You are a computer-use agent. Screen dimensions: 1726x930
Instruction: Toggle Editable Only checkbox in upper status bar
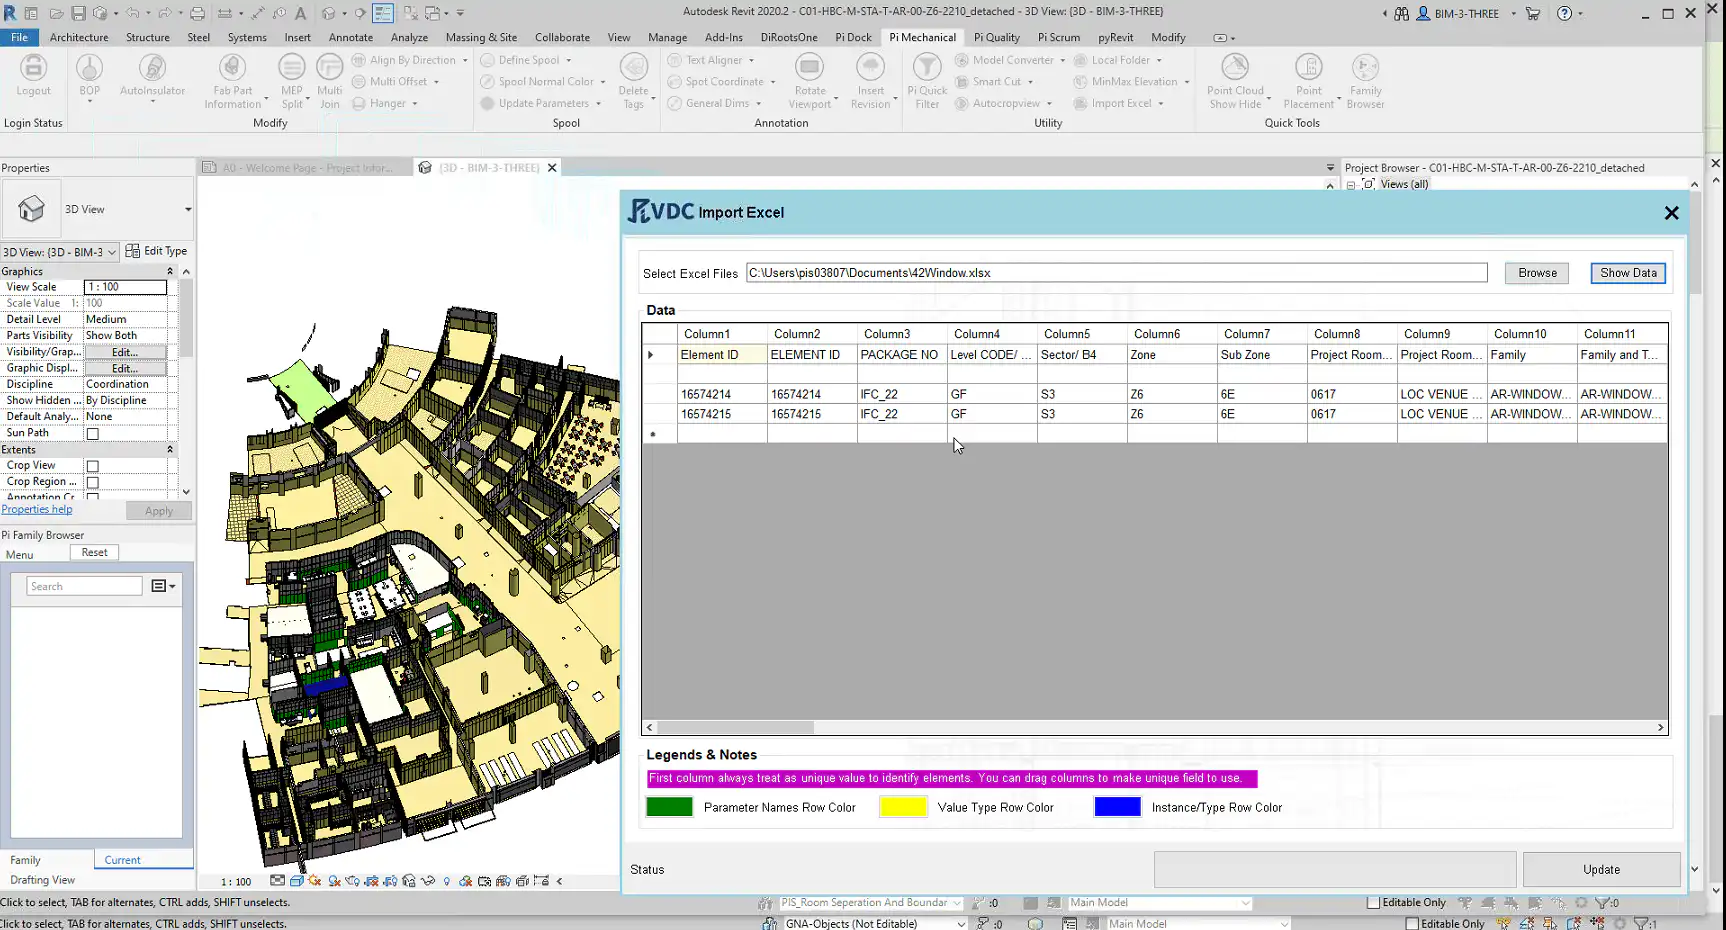1373,903
